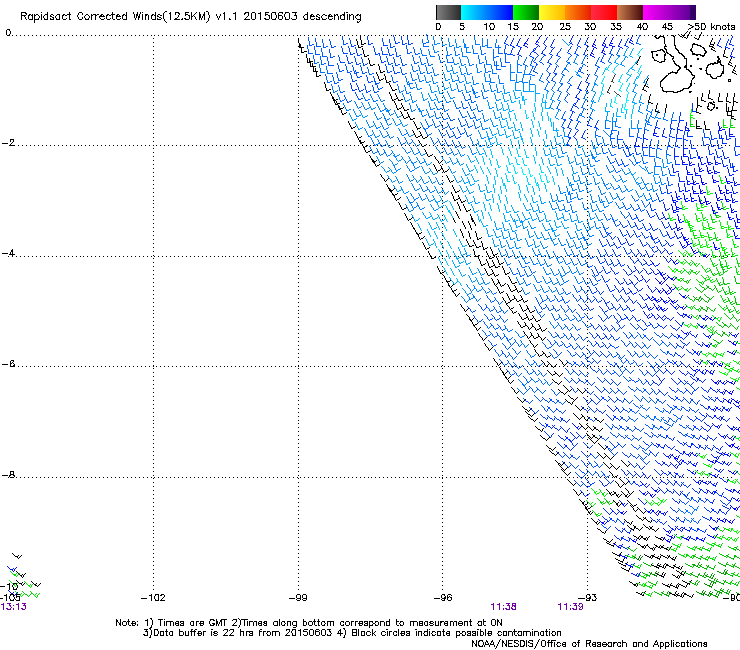Click the '-6' latitude axis label

(x=8, y=364)
